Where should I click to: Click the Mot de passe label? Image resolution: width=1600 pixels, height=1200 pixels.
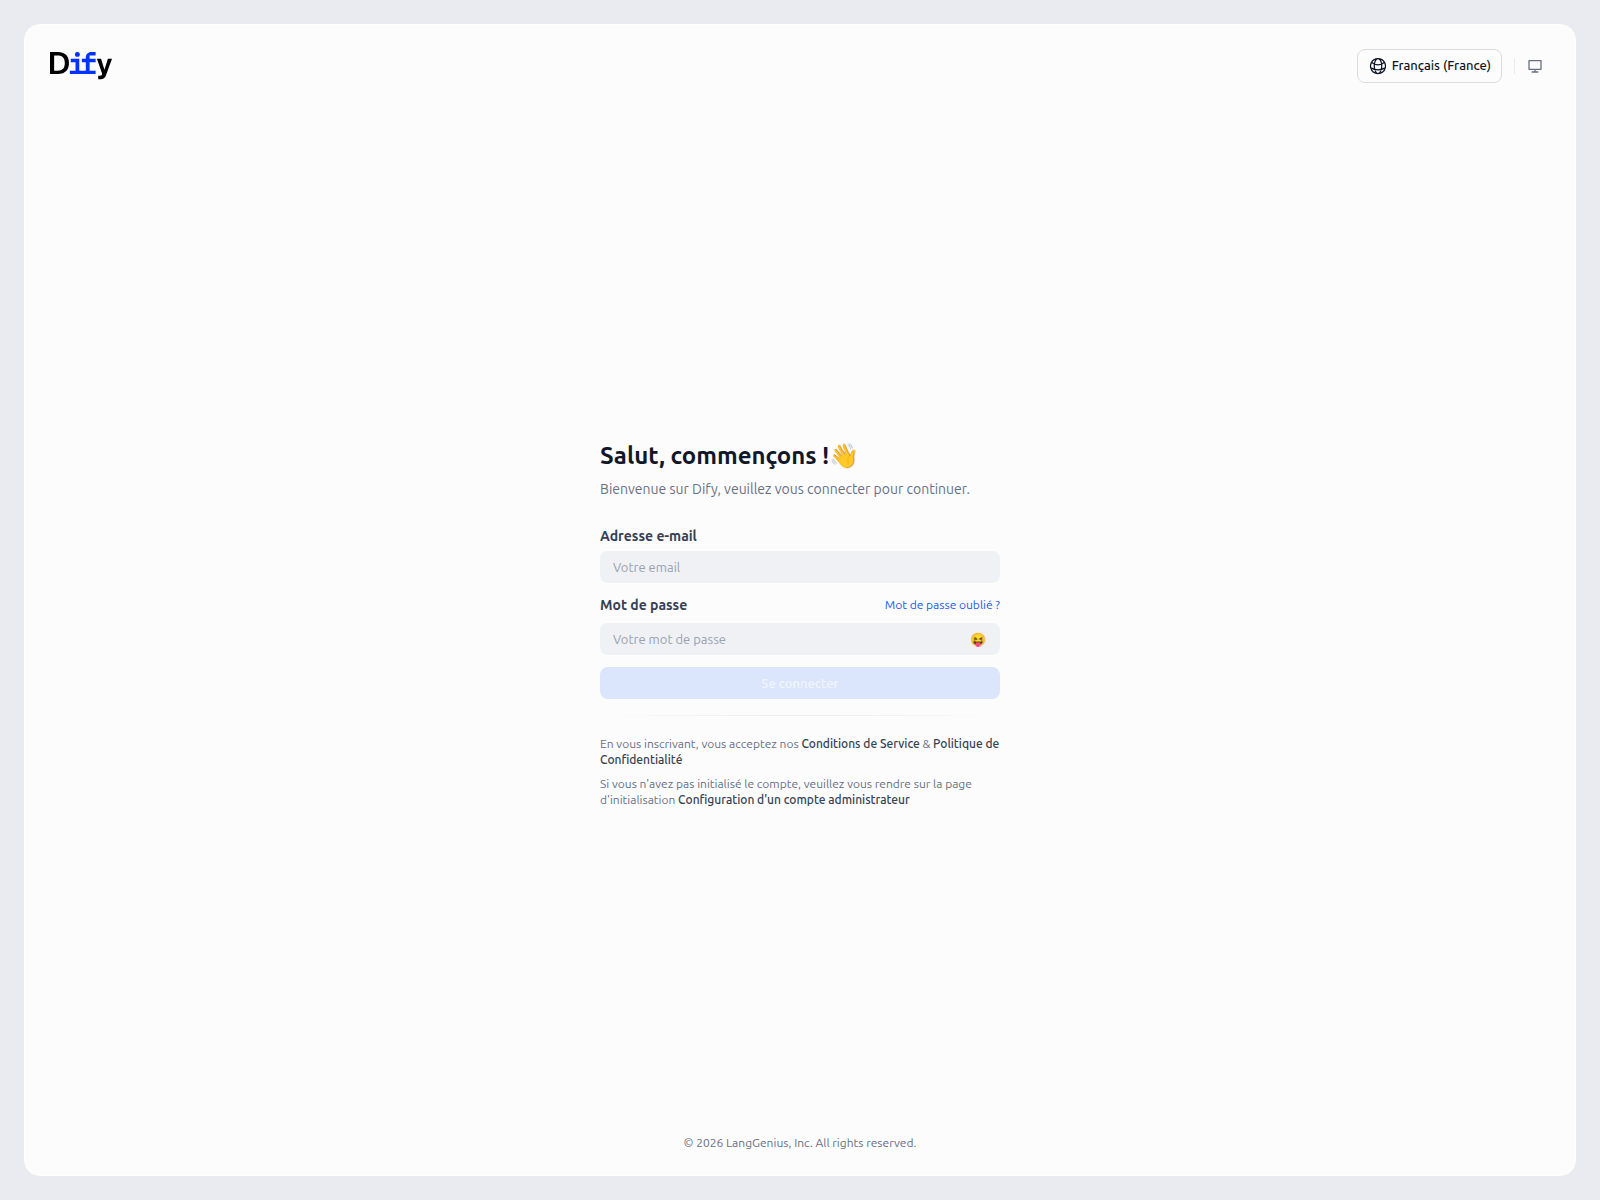tap(643, 605)
